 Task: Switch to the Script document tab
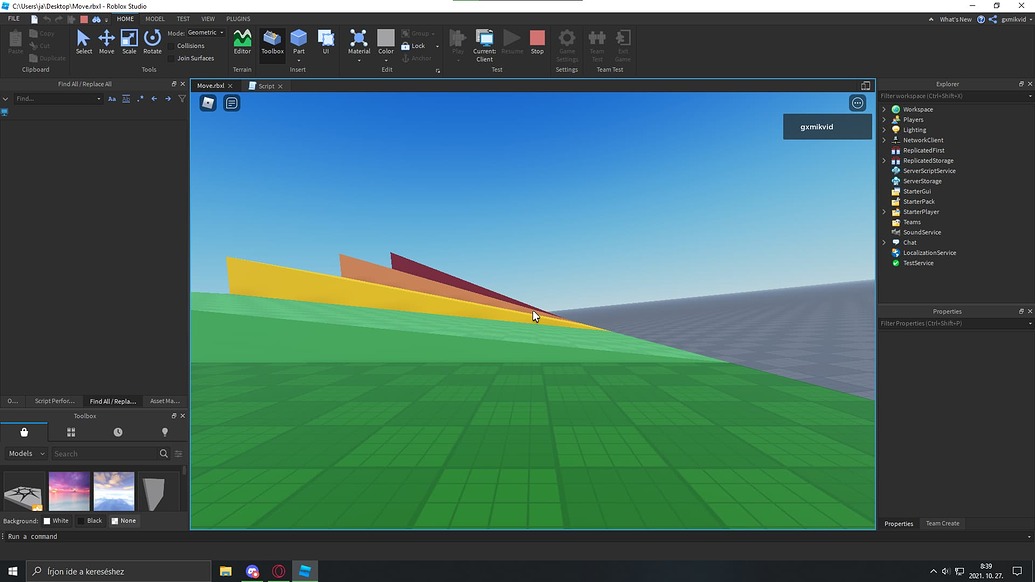coord(265,86)
